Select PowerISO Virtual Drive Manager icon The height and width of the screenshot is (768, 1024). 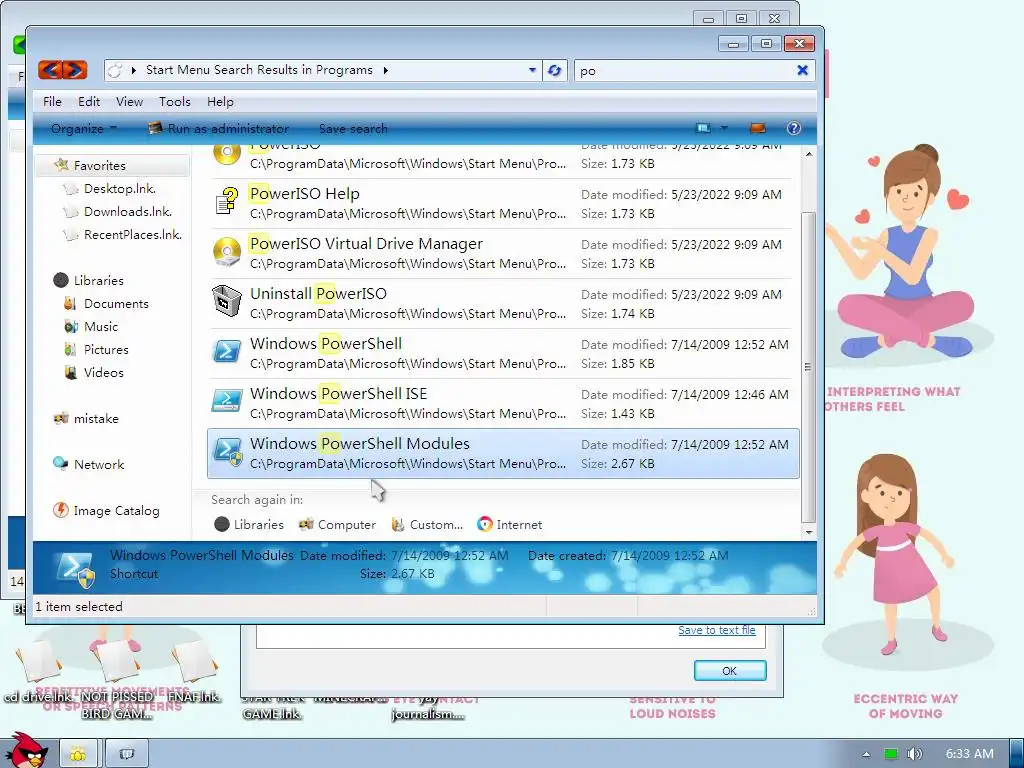(x=227, y=252)
